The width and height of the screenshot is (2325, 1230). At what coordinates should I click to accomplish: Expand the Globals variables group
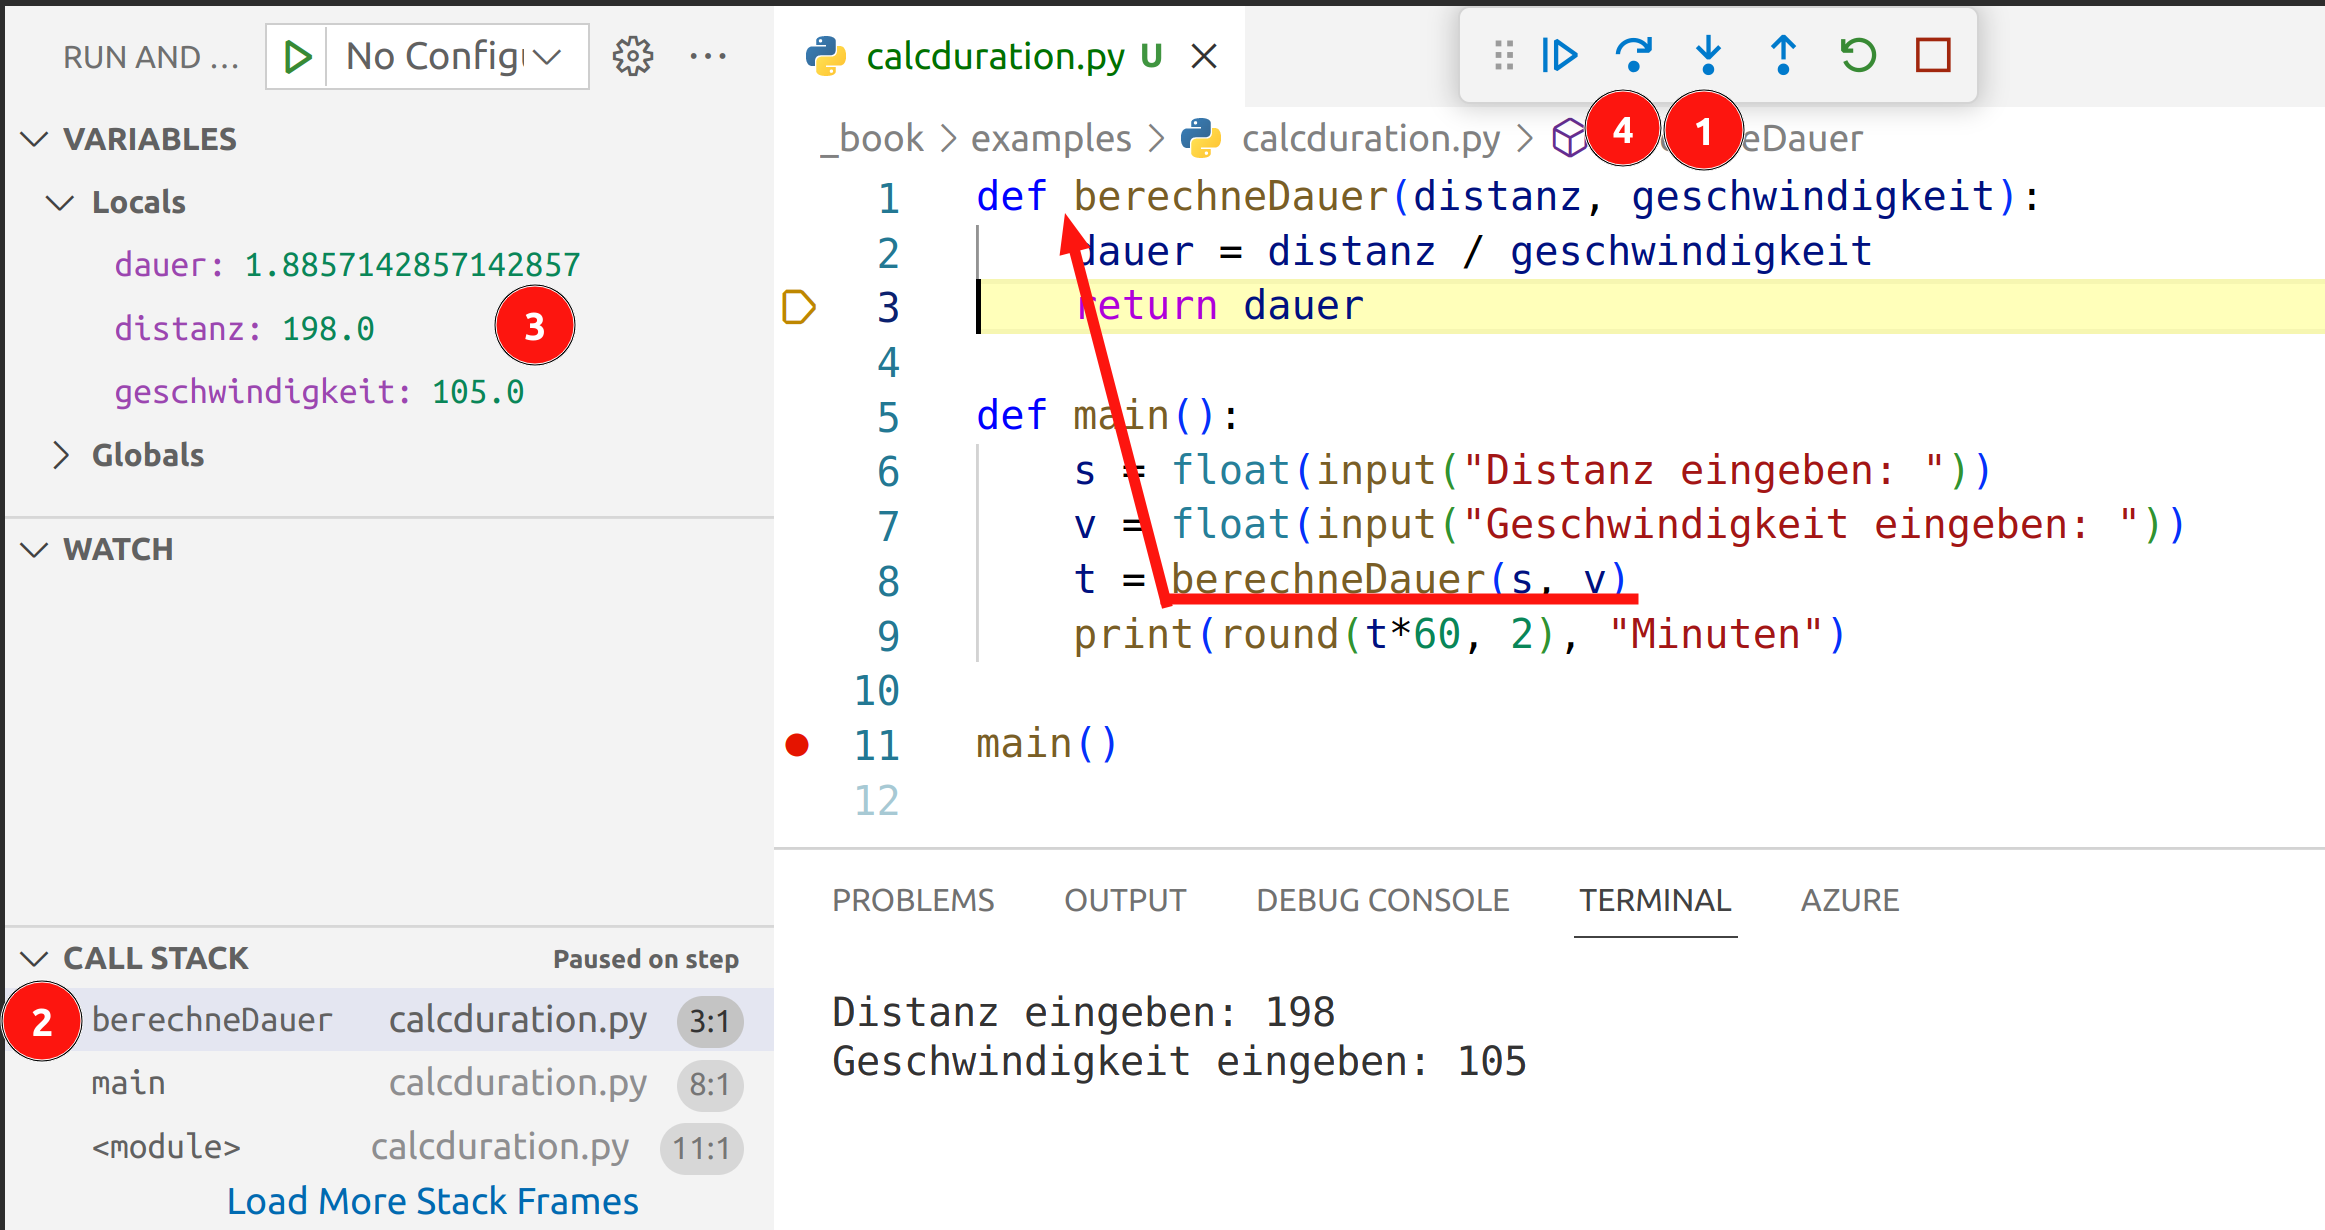pos(60,455)
